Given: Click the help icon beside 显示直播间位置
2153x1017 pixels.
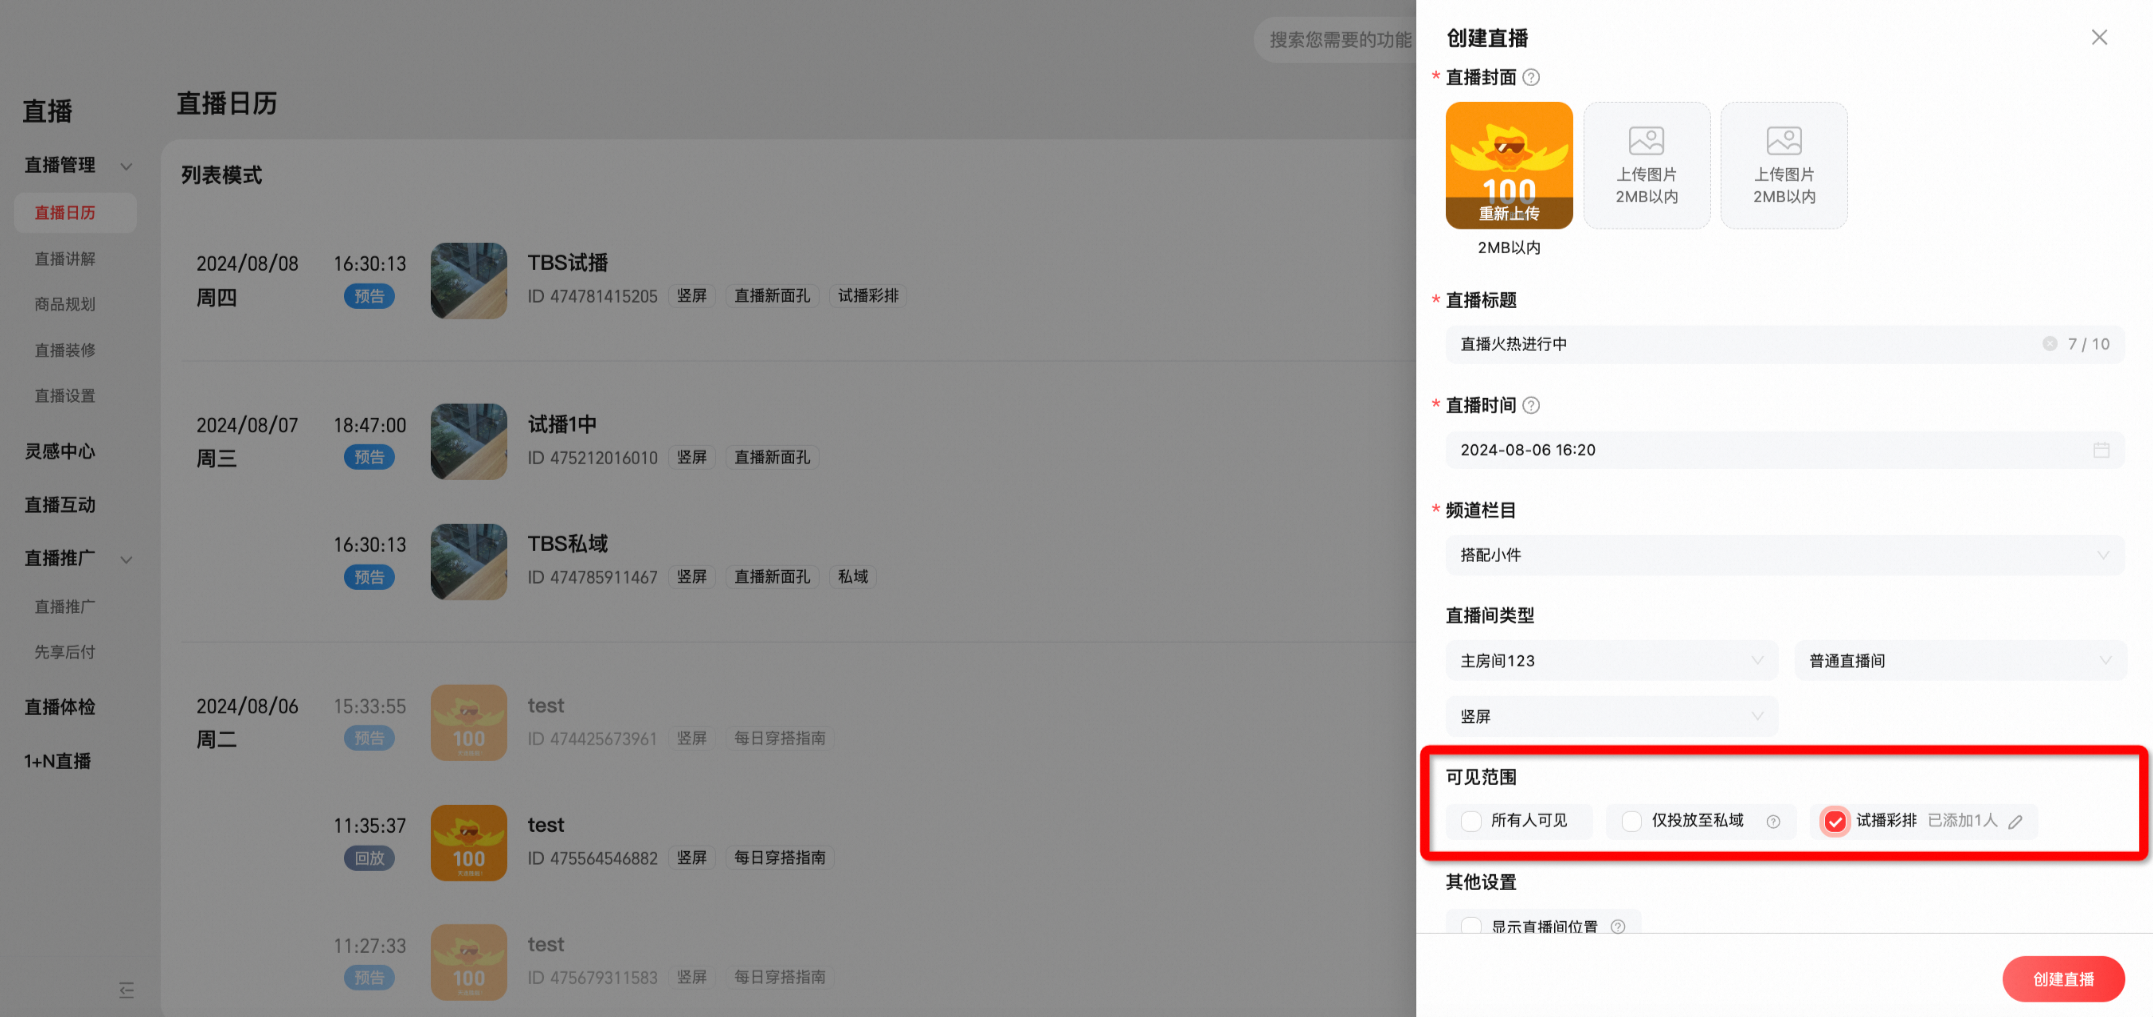Looking at the screenshot, I should coord(1618,927).
